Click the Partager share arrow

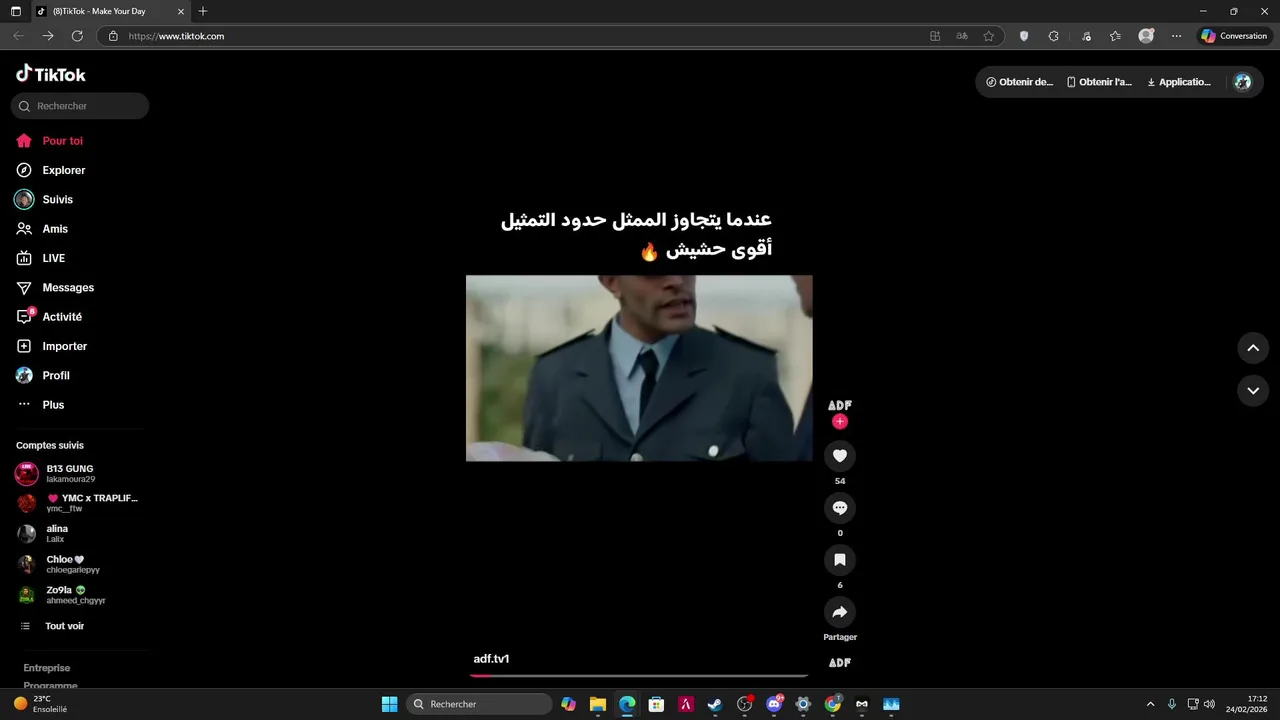click(840, 612)
